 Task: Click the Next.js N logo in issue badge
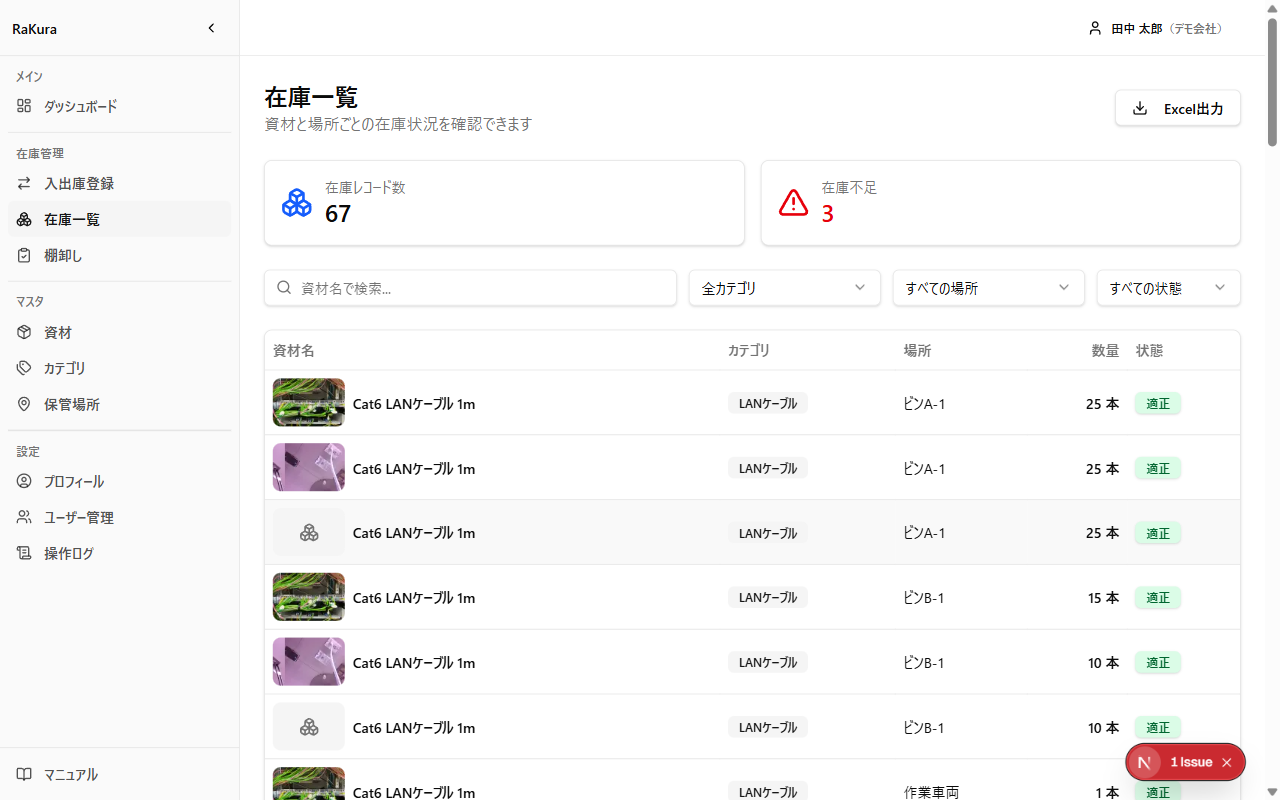1145,762
